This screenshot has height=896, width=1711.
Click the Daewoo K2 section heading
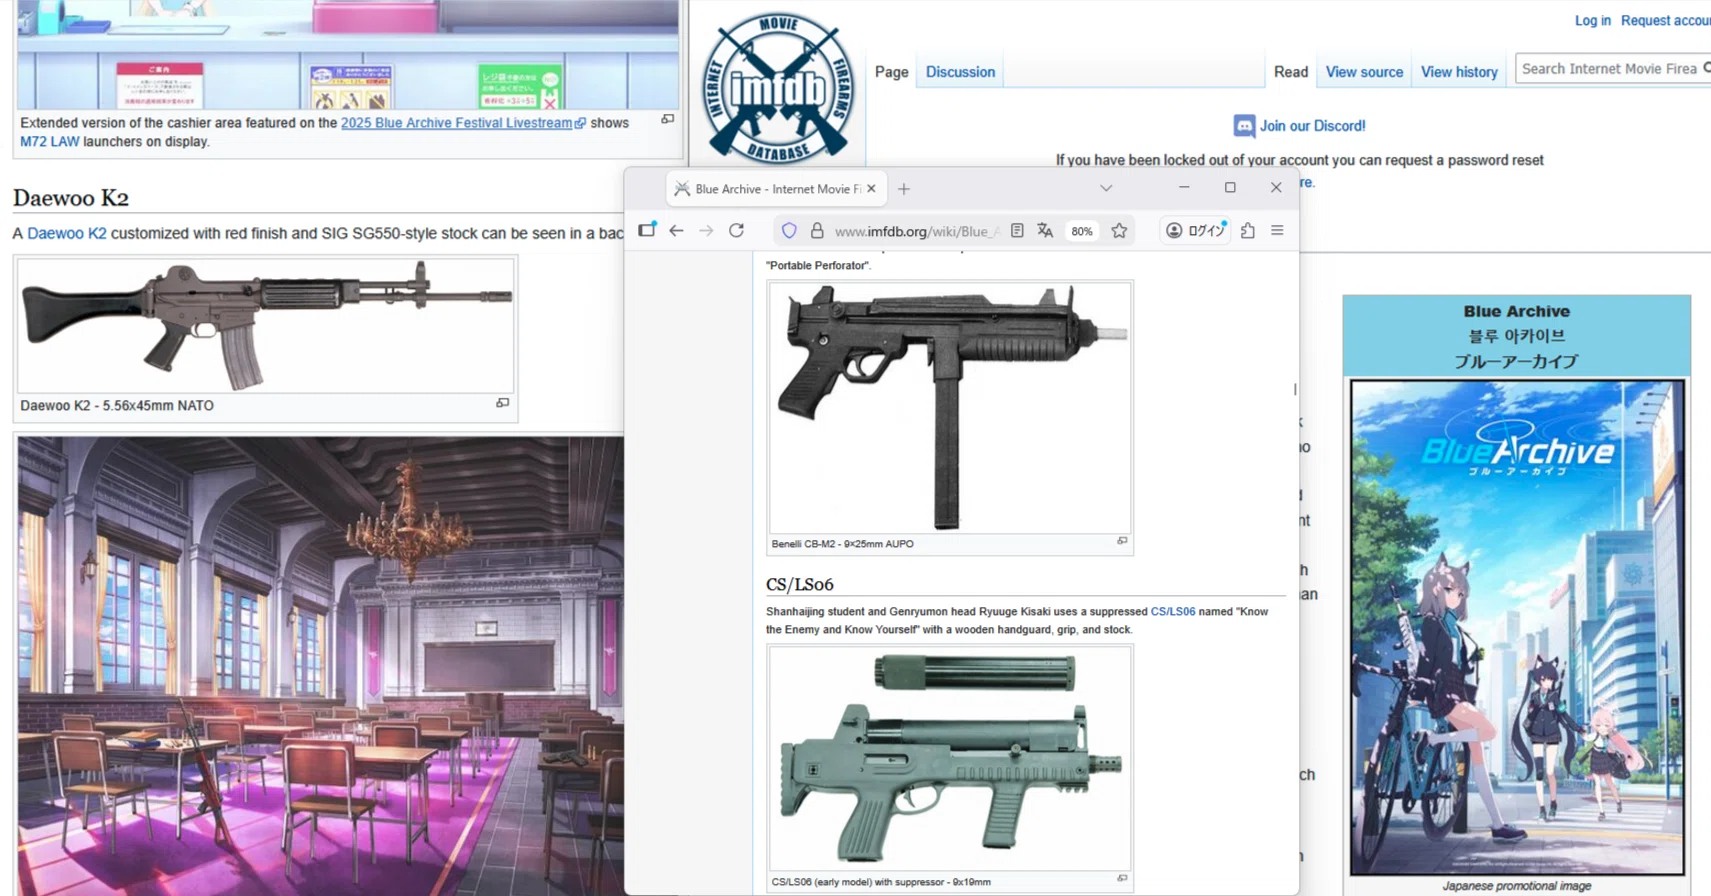(71, 197)
